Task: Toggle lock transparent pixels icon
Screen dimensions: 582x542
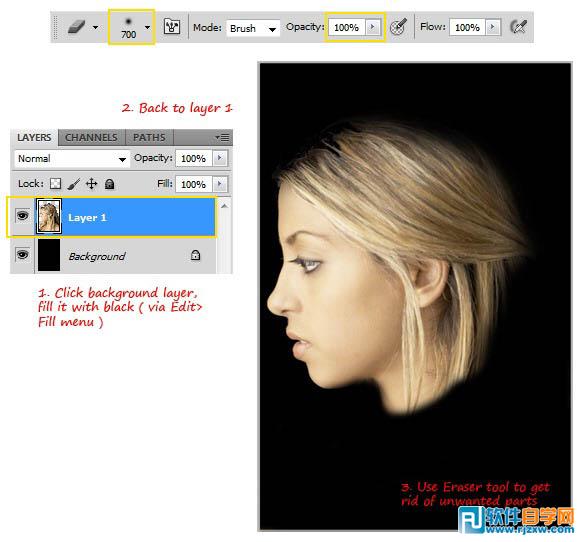Action: [56, 183]
